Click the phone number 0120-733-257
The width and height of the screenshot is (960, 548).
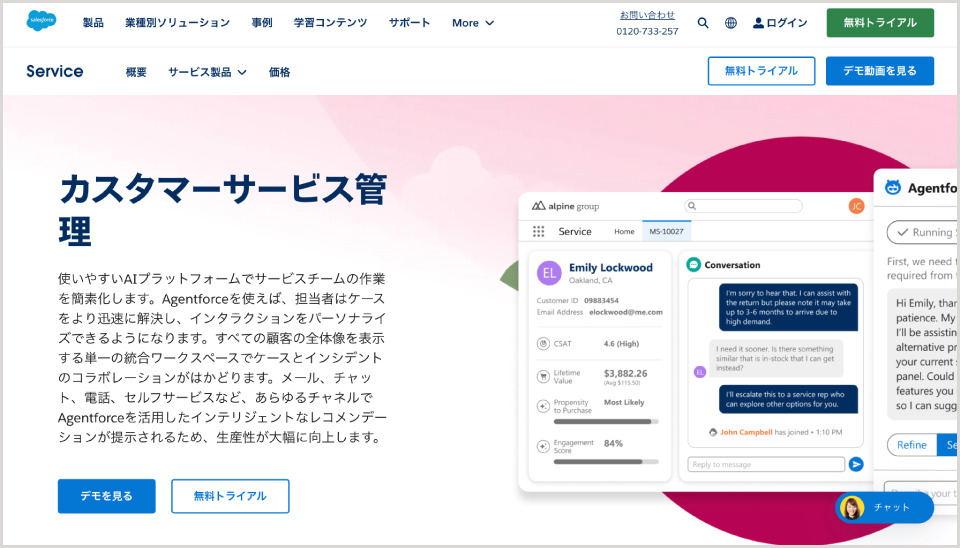pyautogui.click(x=647, y=31)
